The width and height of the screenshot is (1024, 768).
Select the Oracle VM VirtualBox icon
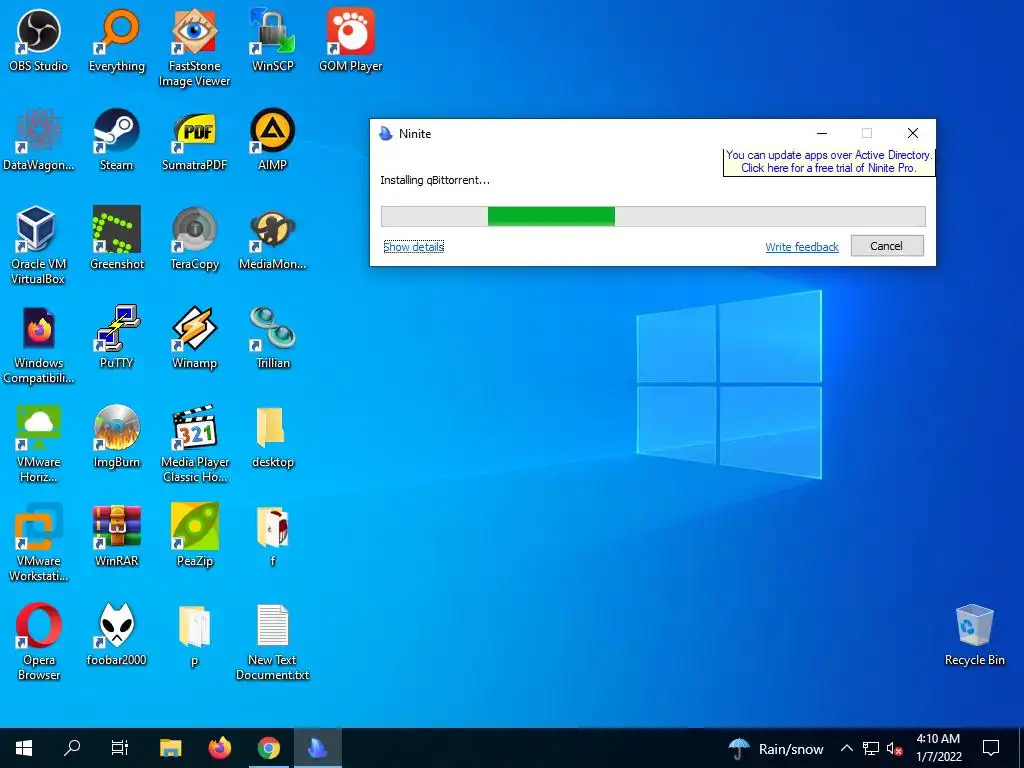point(39,246)
